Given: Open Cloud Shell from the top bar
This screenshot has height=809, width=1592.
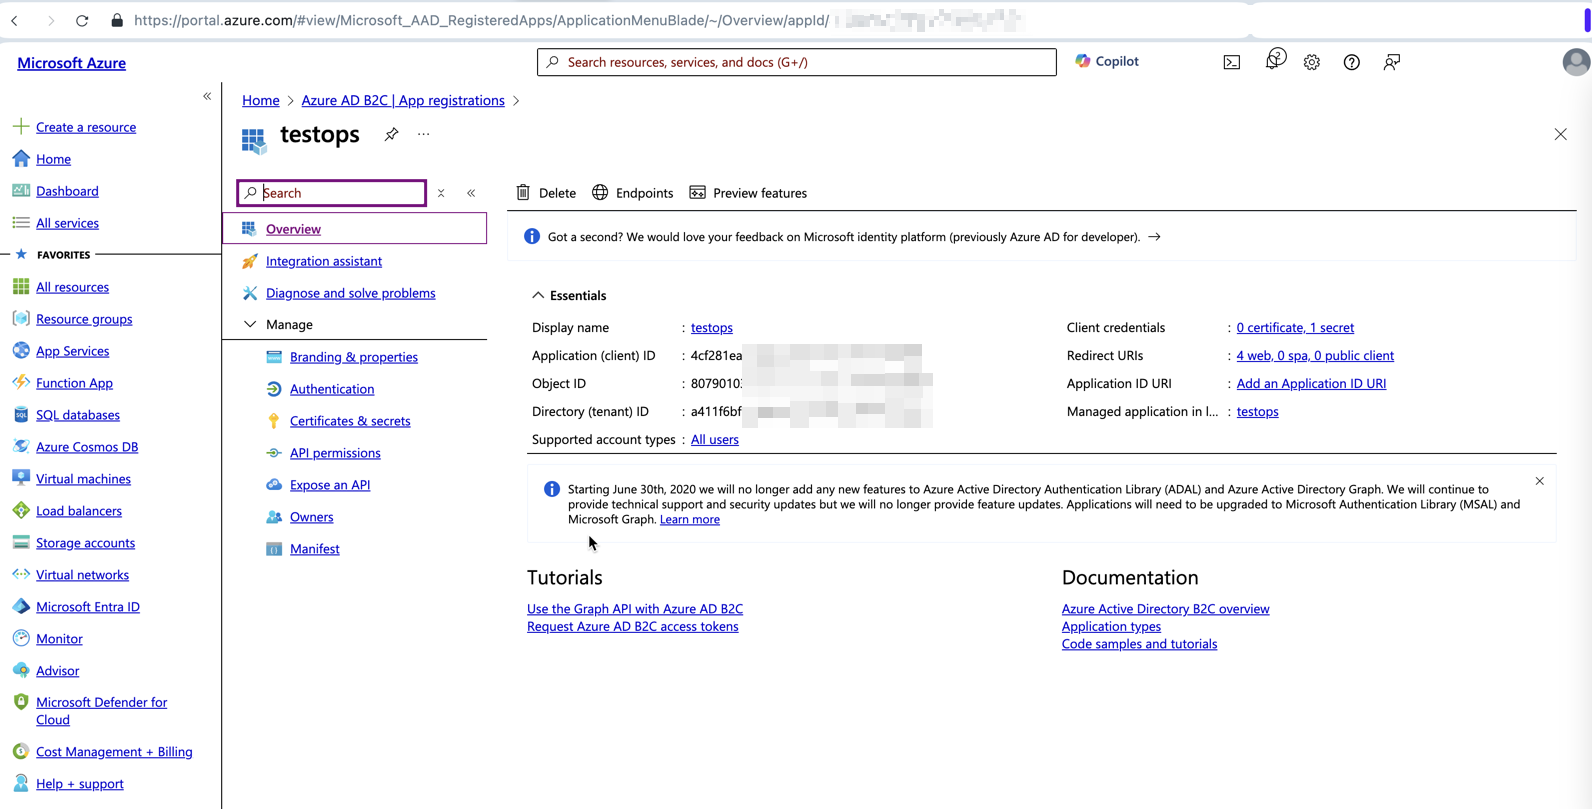Looking at the screenshot, I should (x=1231, y=62).
